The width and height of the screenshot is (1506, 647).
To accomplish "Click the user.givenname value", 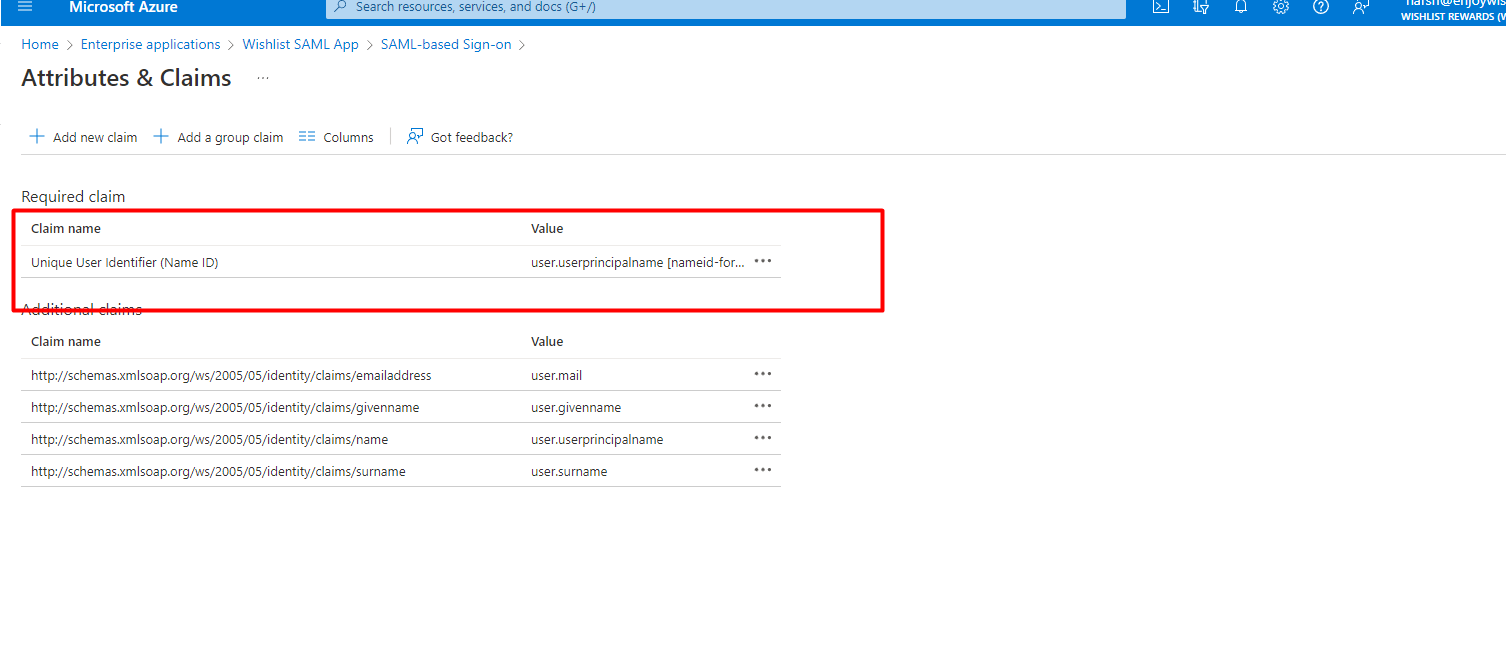I will click(x=576, y=408).
